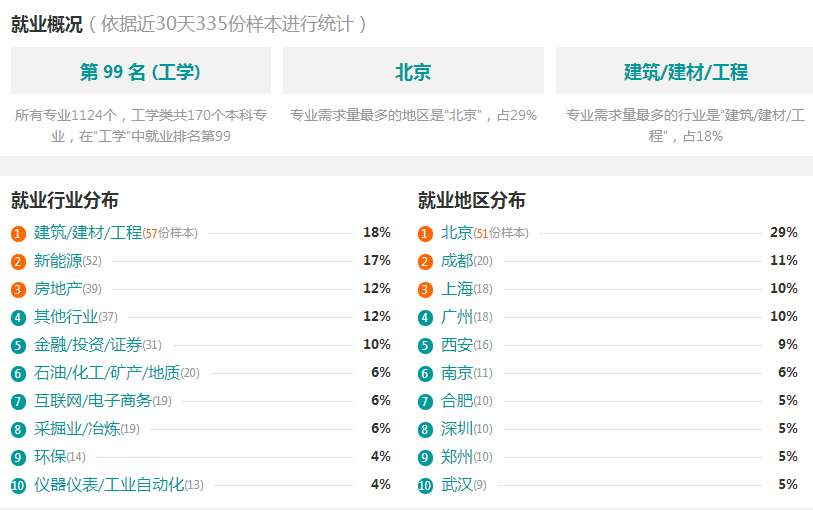Open the 采掘业/冶炼 industry link
The image size is (813, 510).
[x=77, y=428]
